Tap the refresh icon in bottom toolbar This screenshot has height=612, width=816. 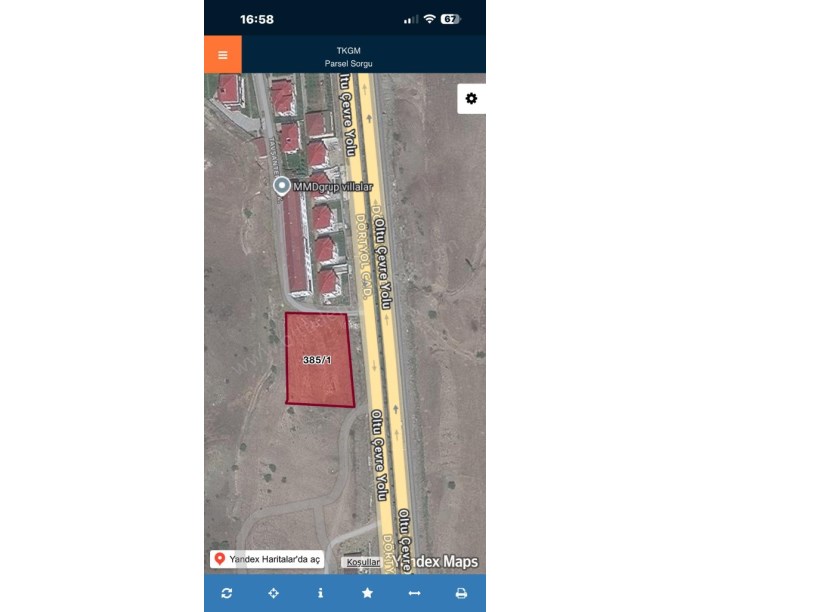(x=227, y=593)
